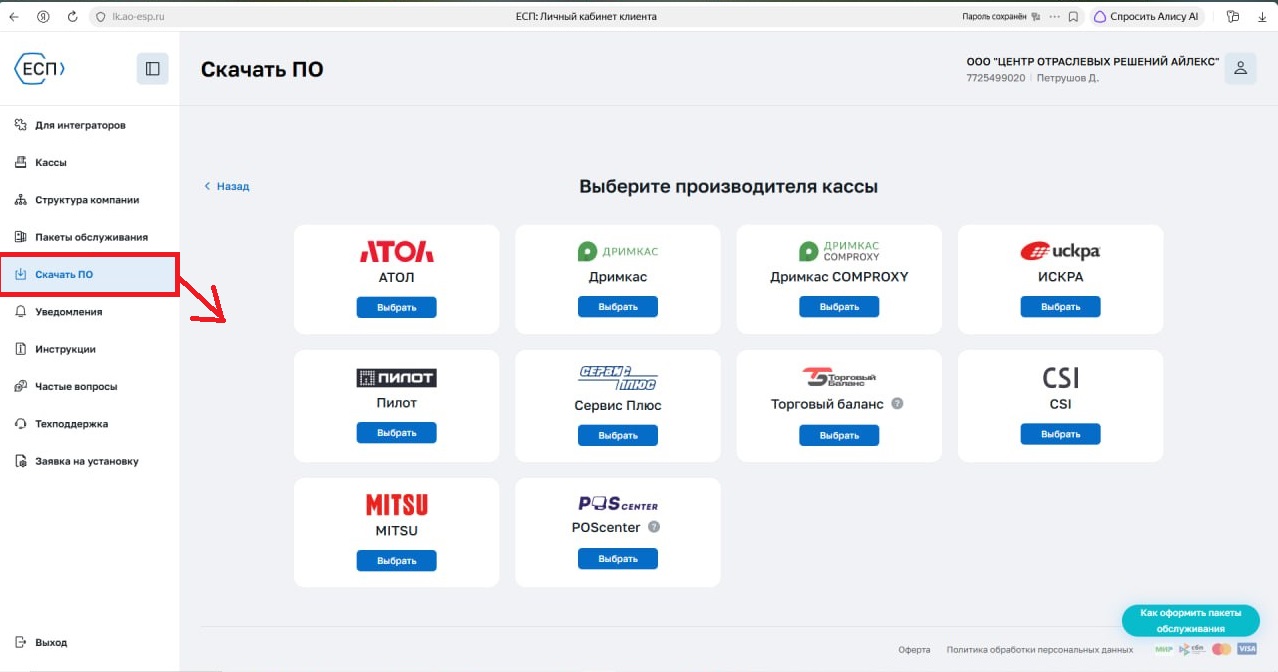
Task: Choose Пилот with Выбрать button
Action: [x=396, y=433]
